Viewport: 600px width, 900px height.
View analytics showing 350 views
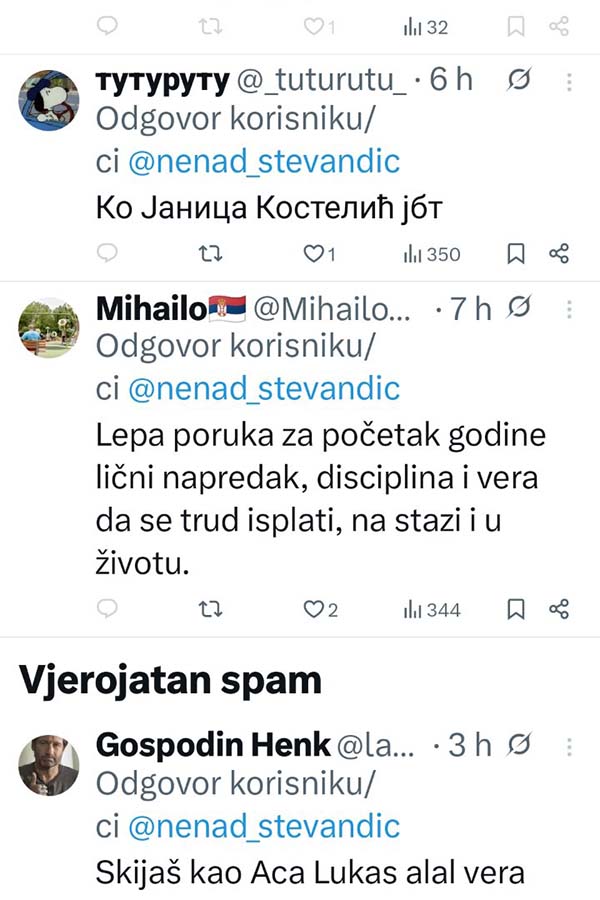[432, 254]
